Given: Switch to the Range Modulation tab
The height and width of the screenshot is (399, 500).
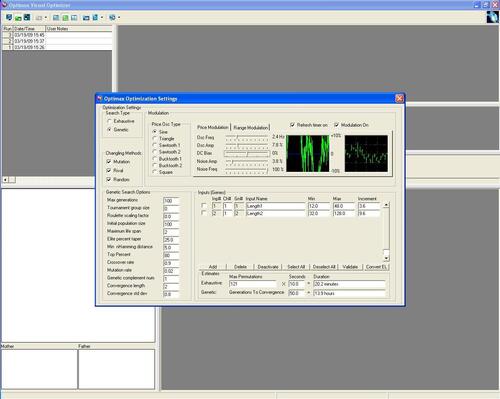Looking at the screenshot, I should pyautogui.click(x=251, y=128).
